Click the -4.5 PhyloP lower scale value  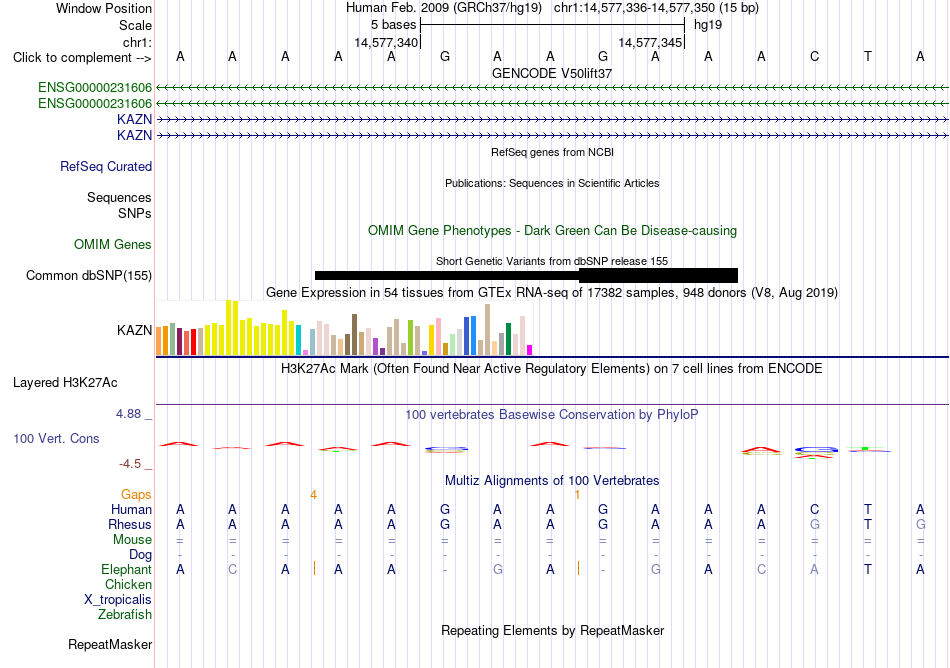(130, 464)
